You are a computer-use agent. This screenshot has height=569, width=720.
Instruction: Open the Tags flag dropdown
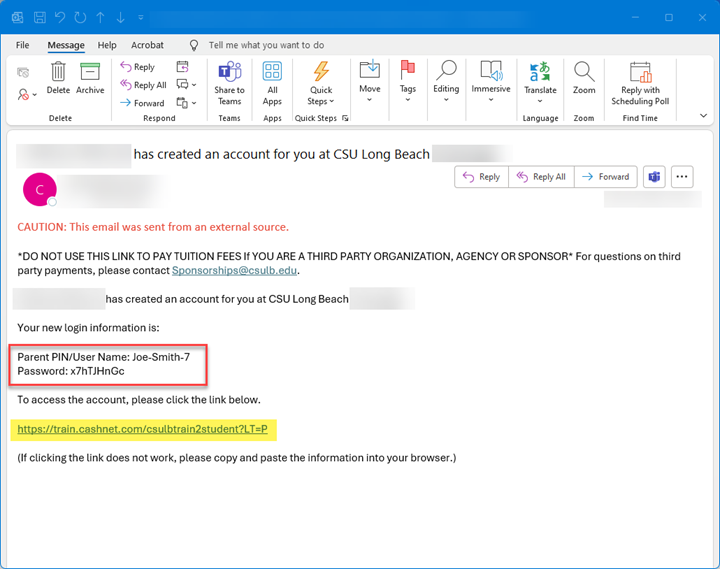(408, 81)
